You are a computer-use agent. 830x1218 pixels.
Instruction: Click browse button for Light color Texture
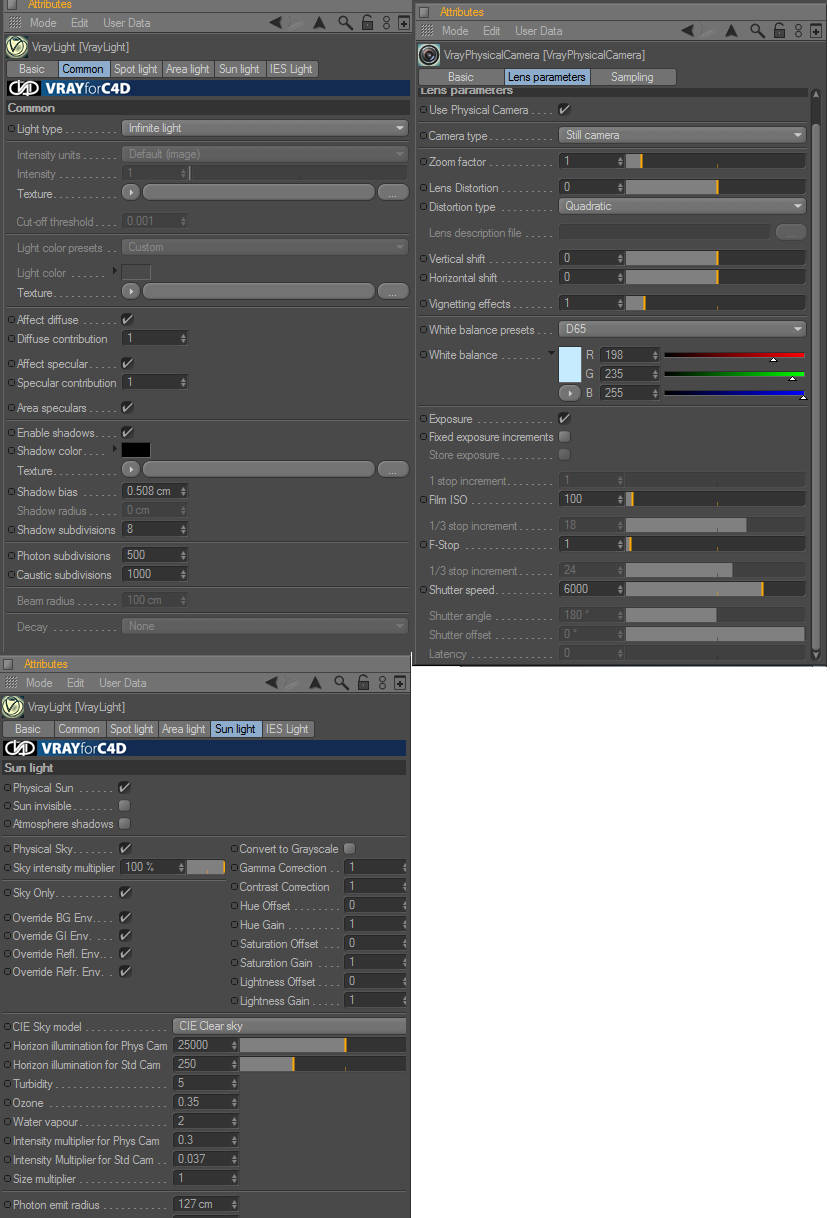[393, 291]
